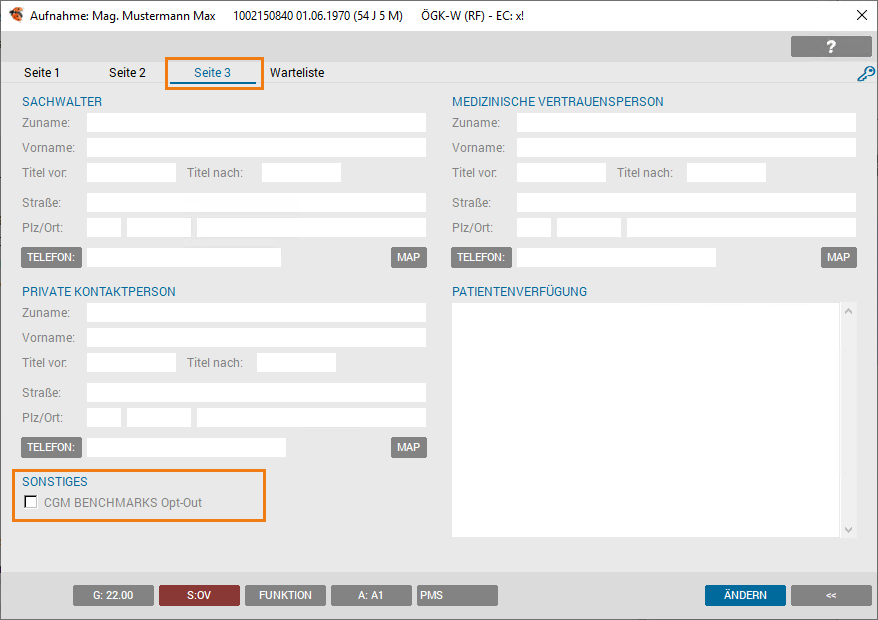Click the PMS button
This screenshot has height=620, width=878.
tap(457, 595)
